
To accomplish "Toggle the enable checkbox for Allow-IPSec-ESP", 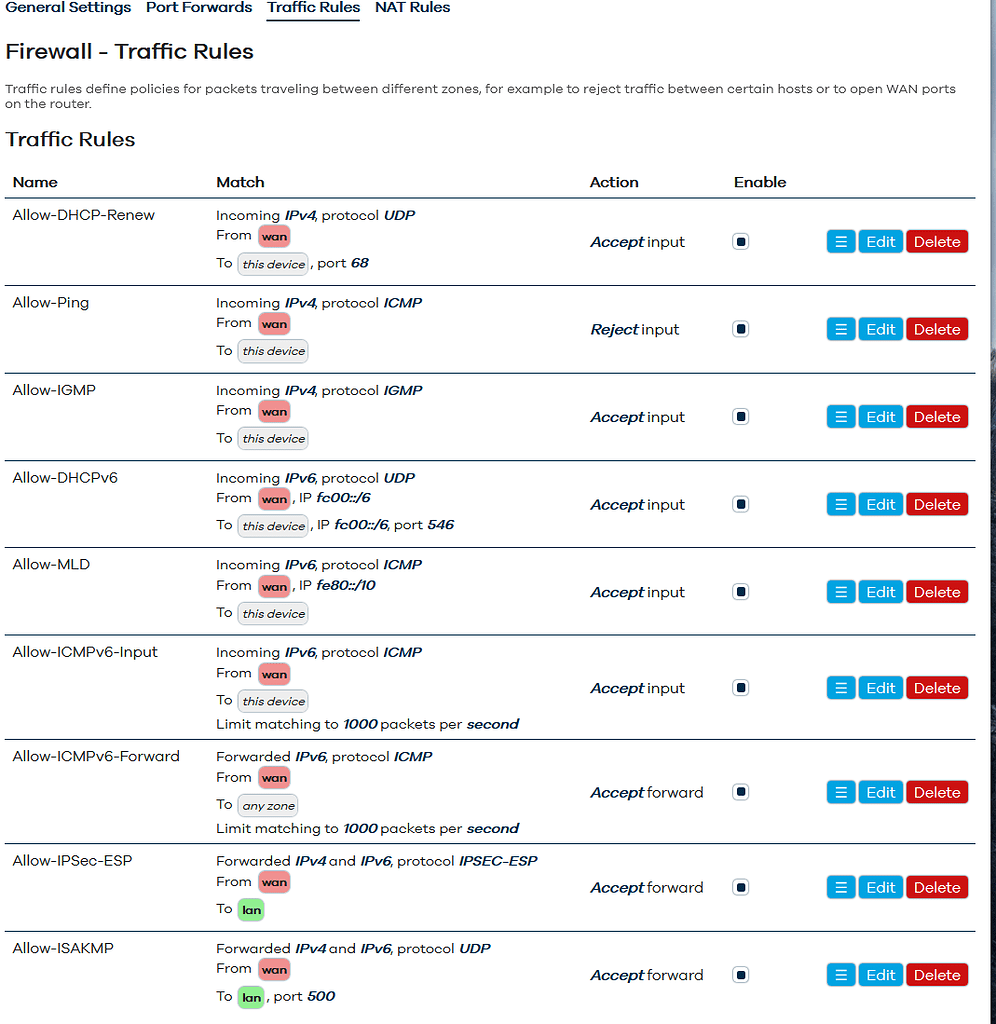I will coord(740,887).
